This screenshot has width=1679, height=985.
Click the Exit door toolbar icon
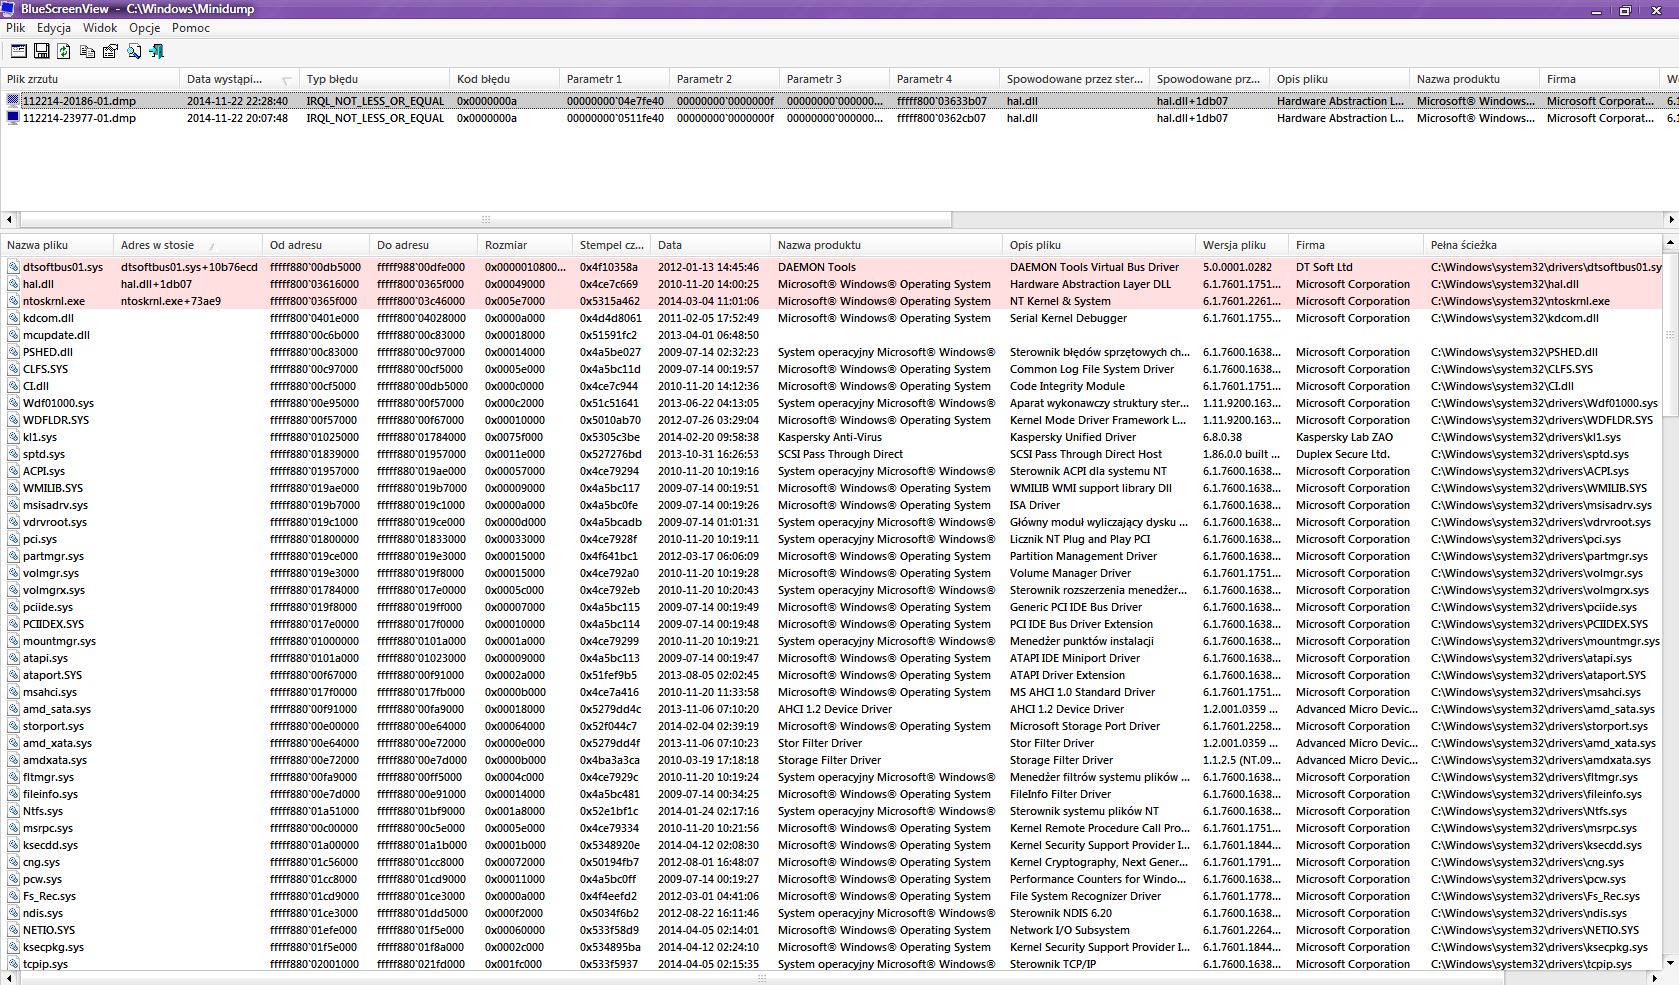click(x=156, y=51)
